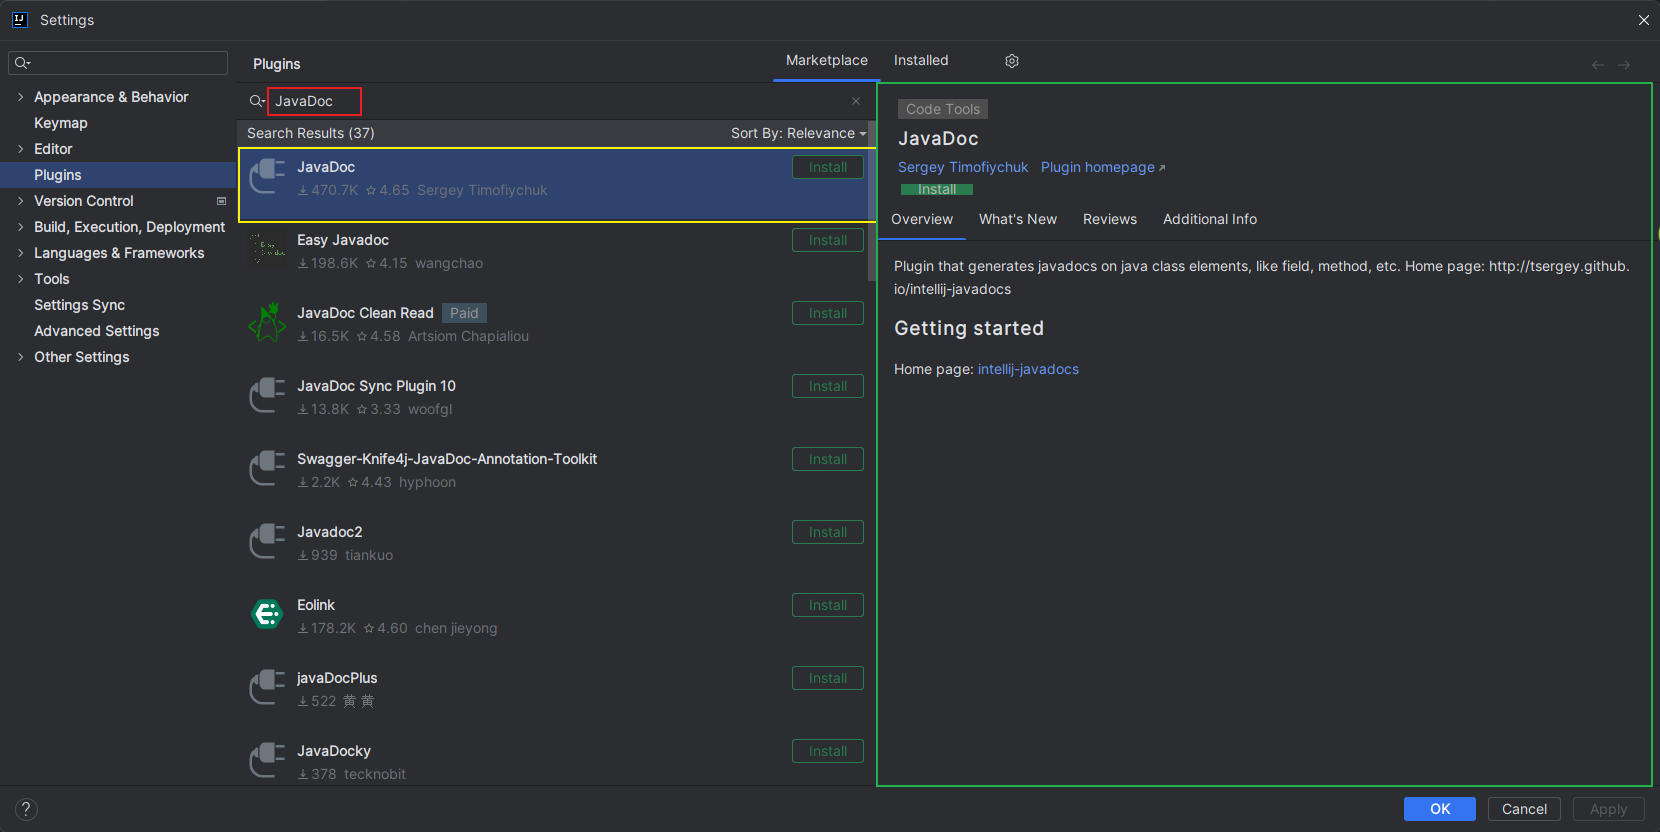Expand the Other Settings node

pos(20,357)
